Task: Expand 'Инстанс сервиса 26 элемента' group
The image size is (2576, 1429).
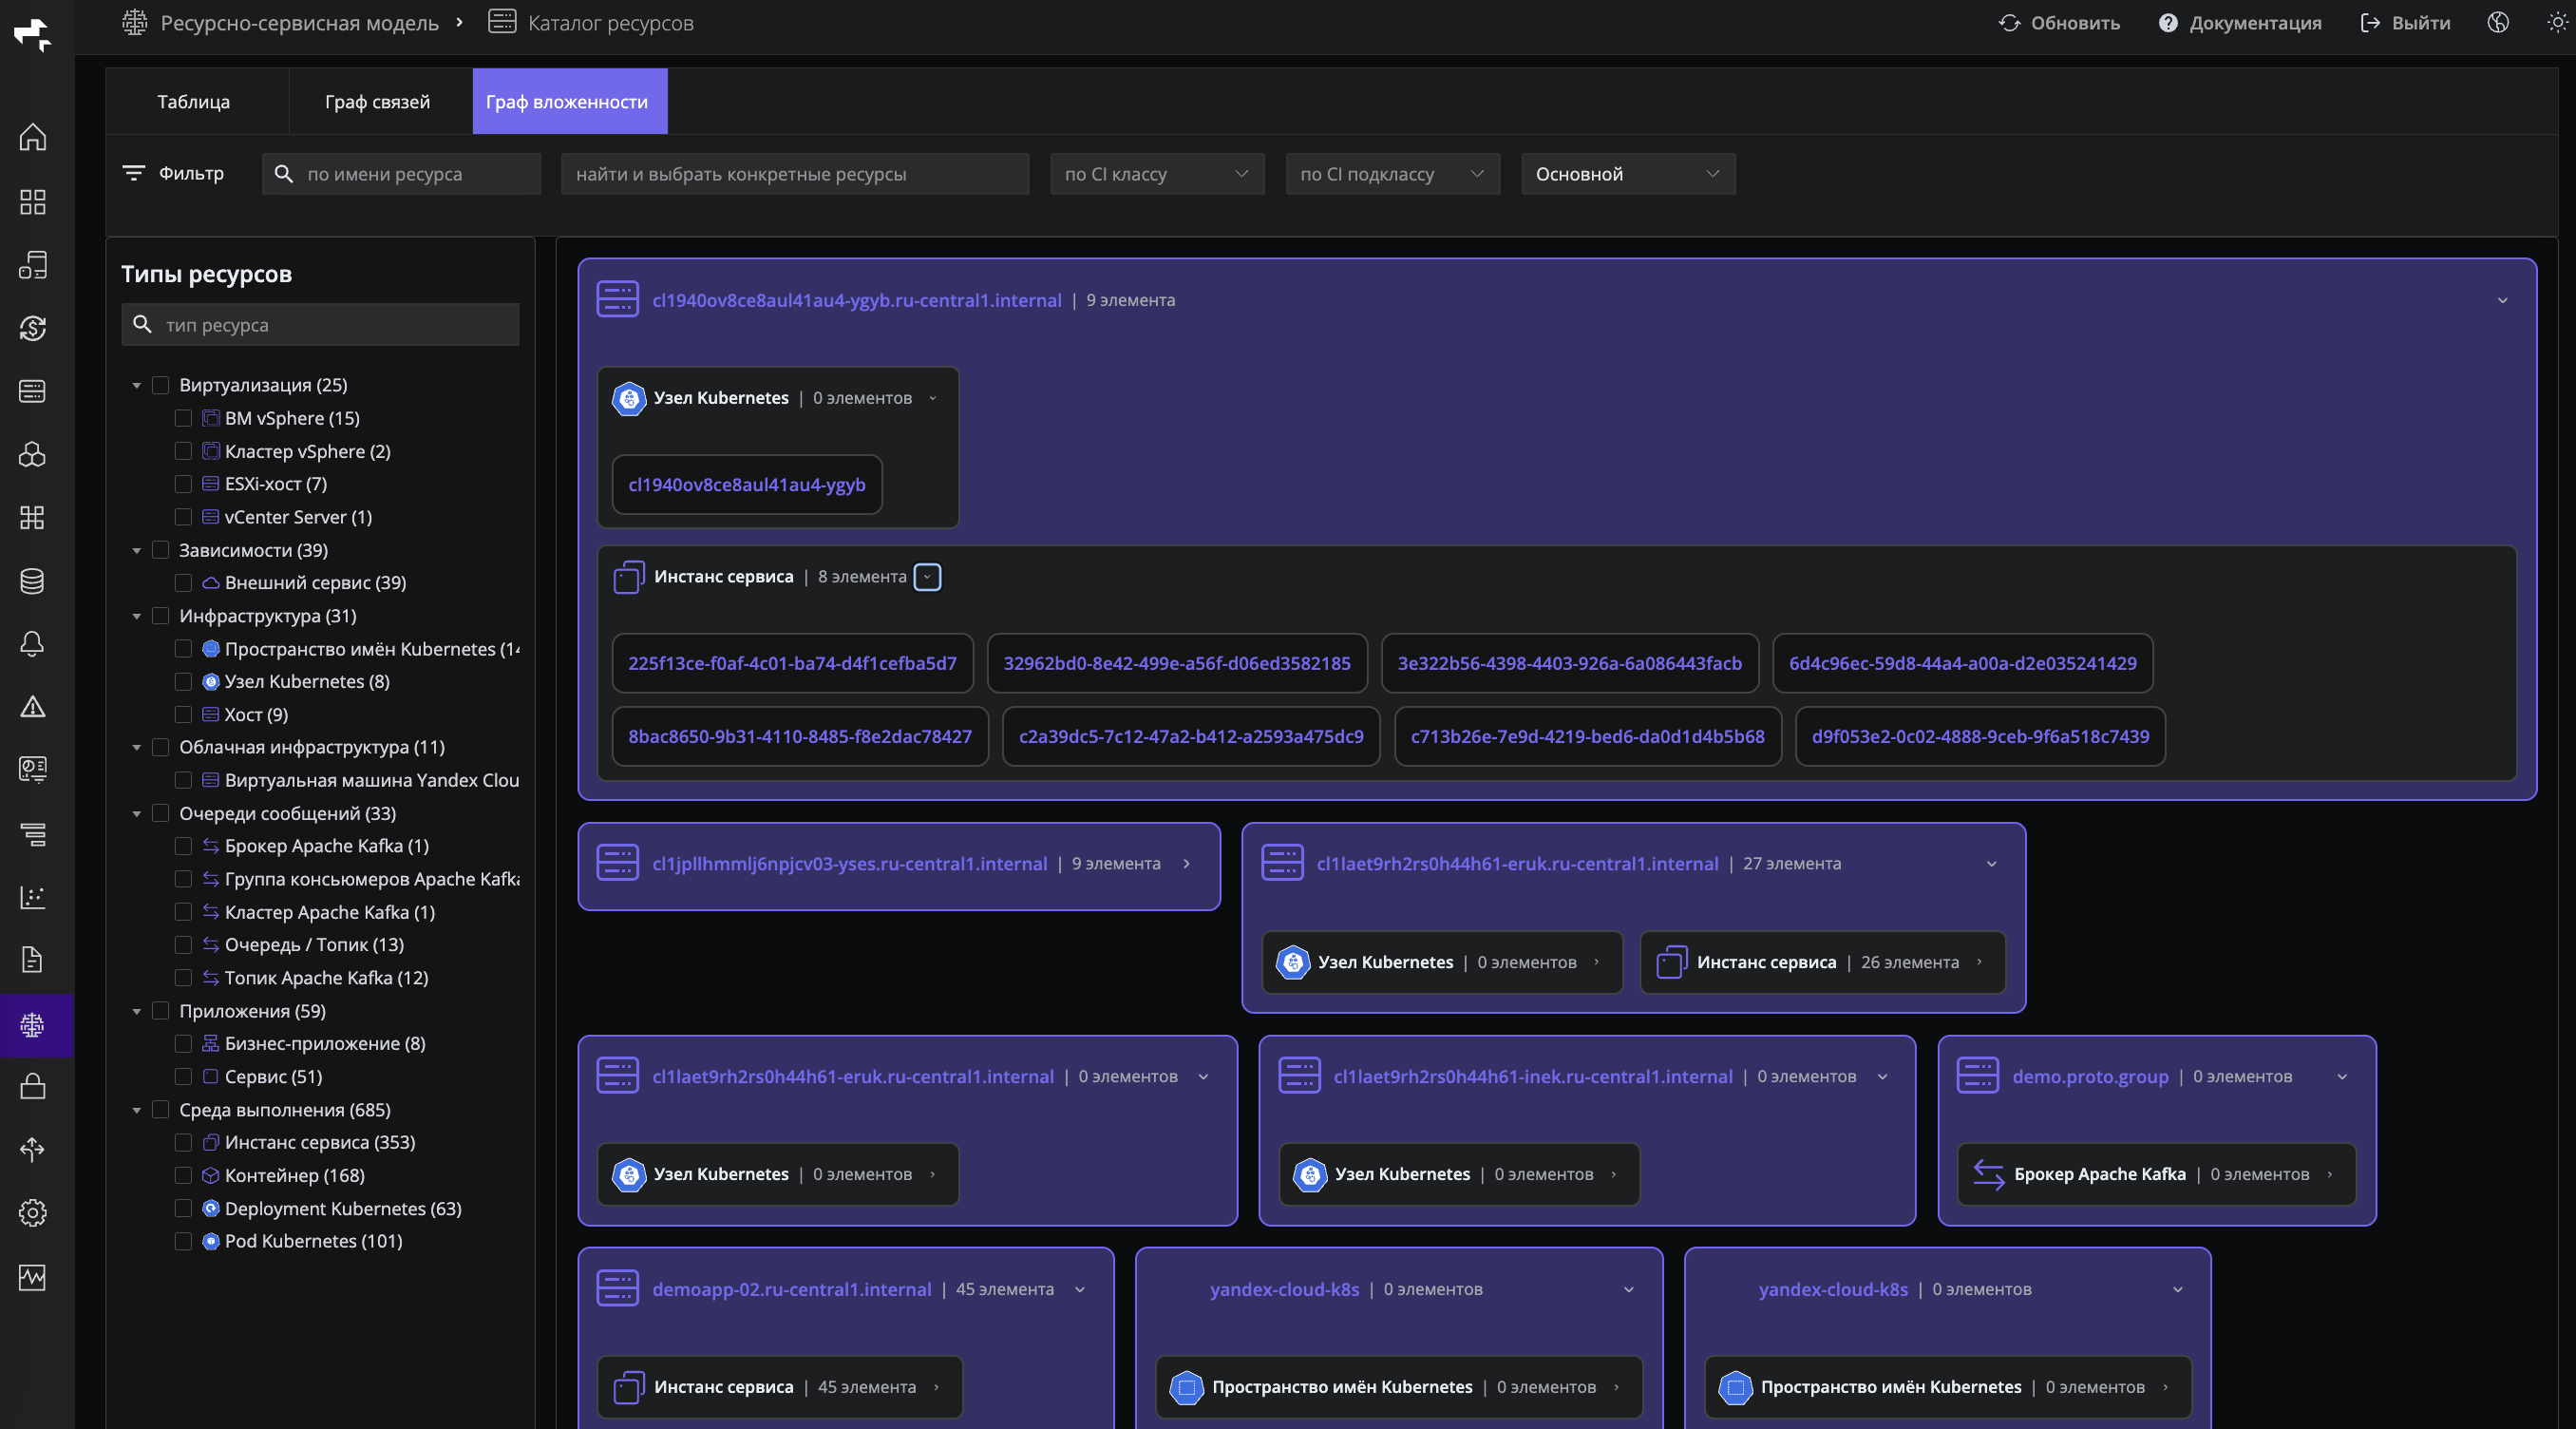Action: [1979, 962]
